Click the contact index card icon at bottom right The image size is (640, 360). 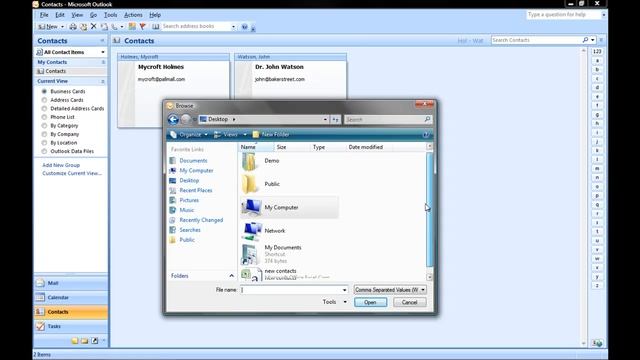tap(597, 343)
